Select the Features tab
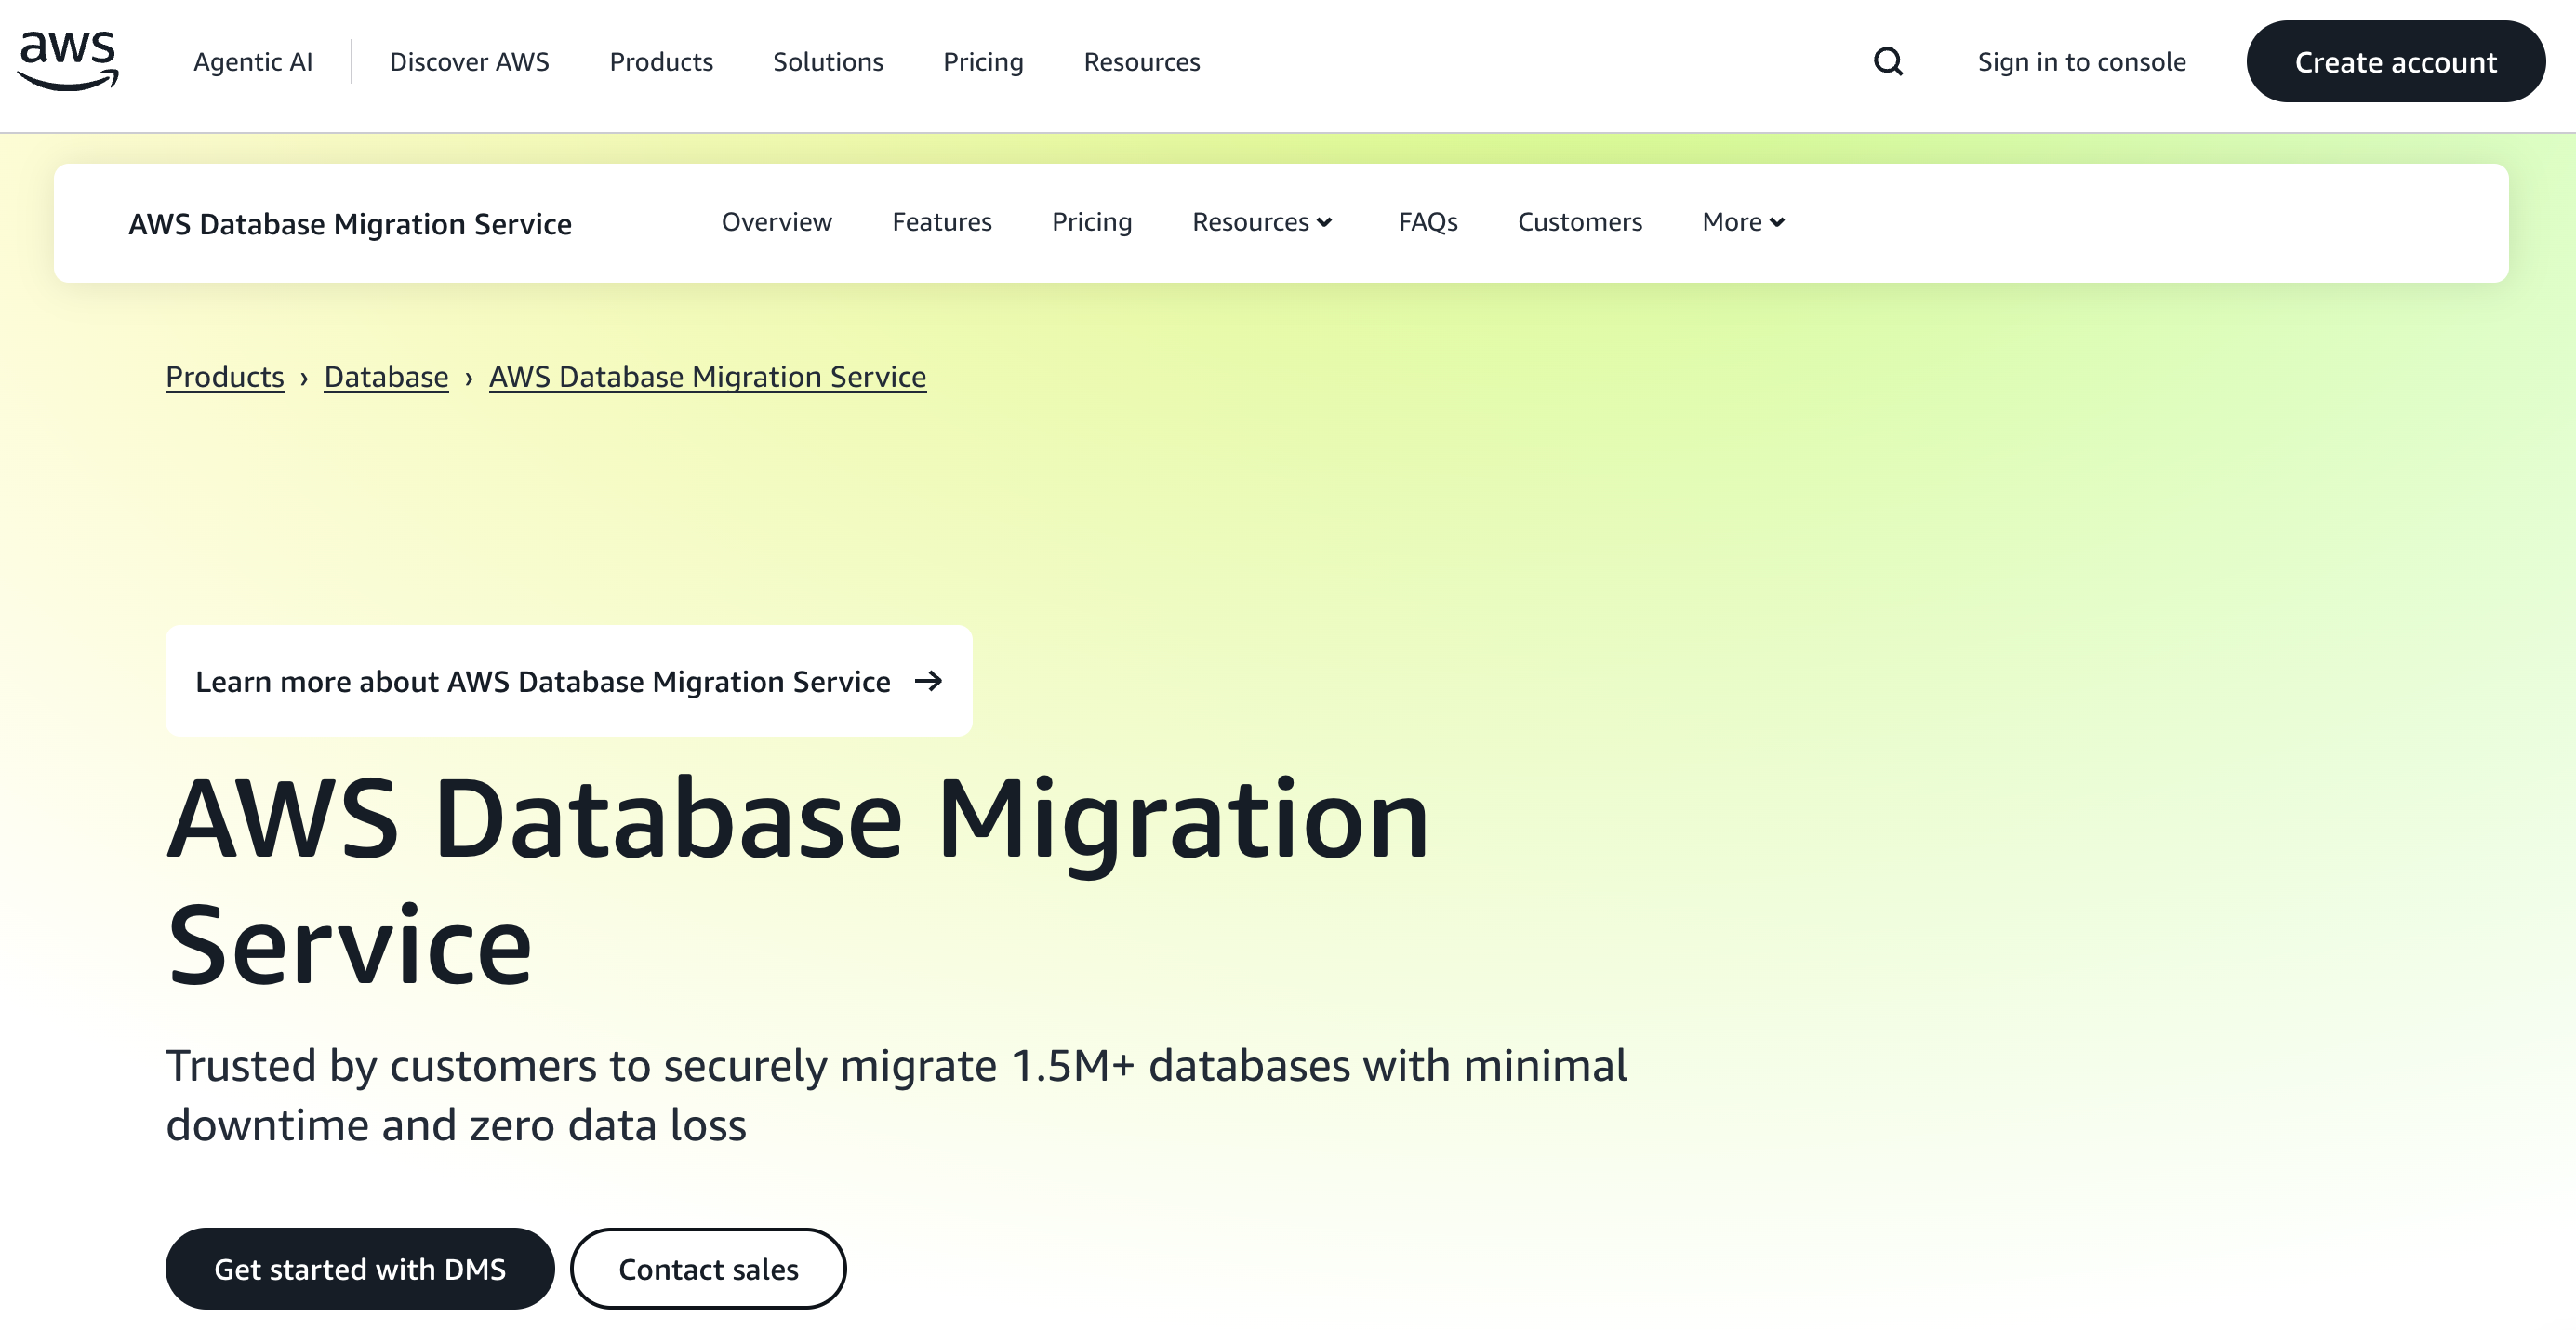Image resolution: width=2576 pixels, height=1330 pixels. click(x=942, y=222)
